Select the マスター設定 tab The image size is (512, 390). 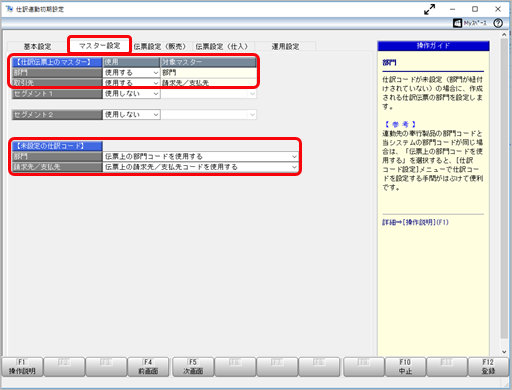pos(99,45)
